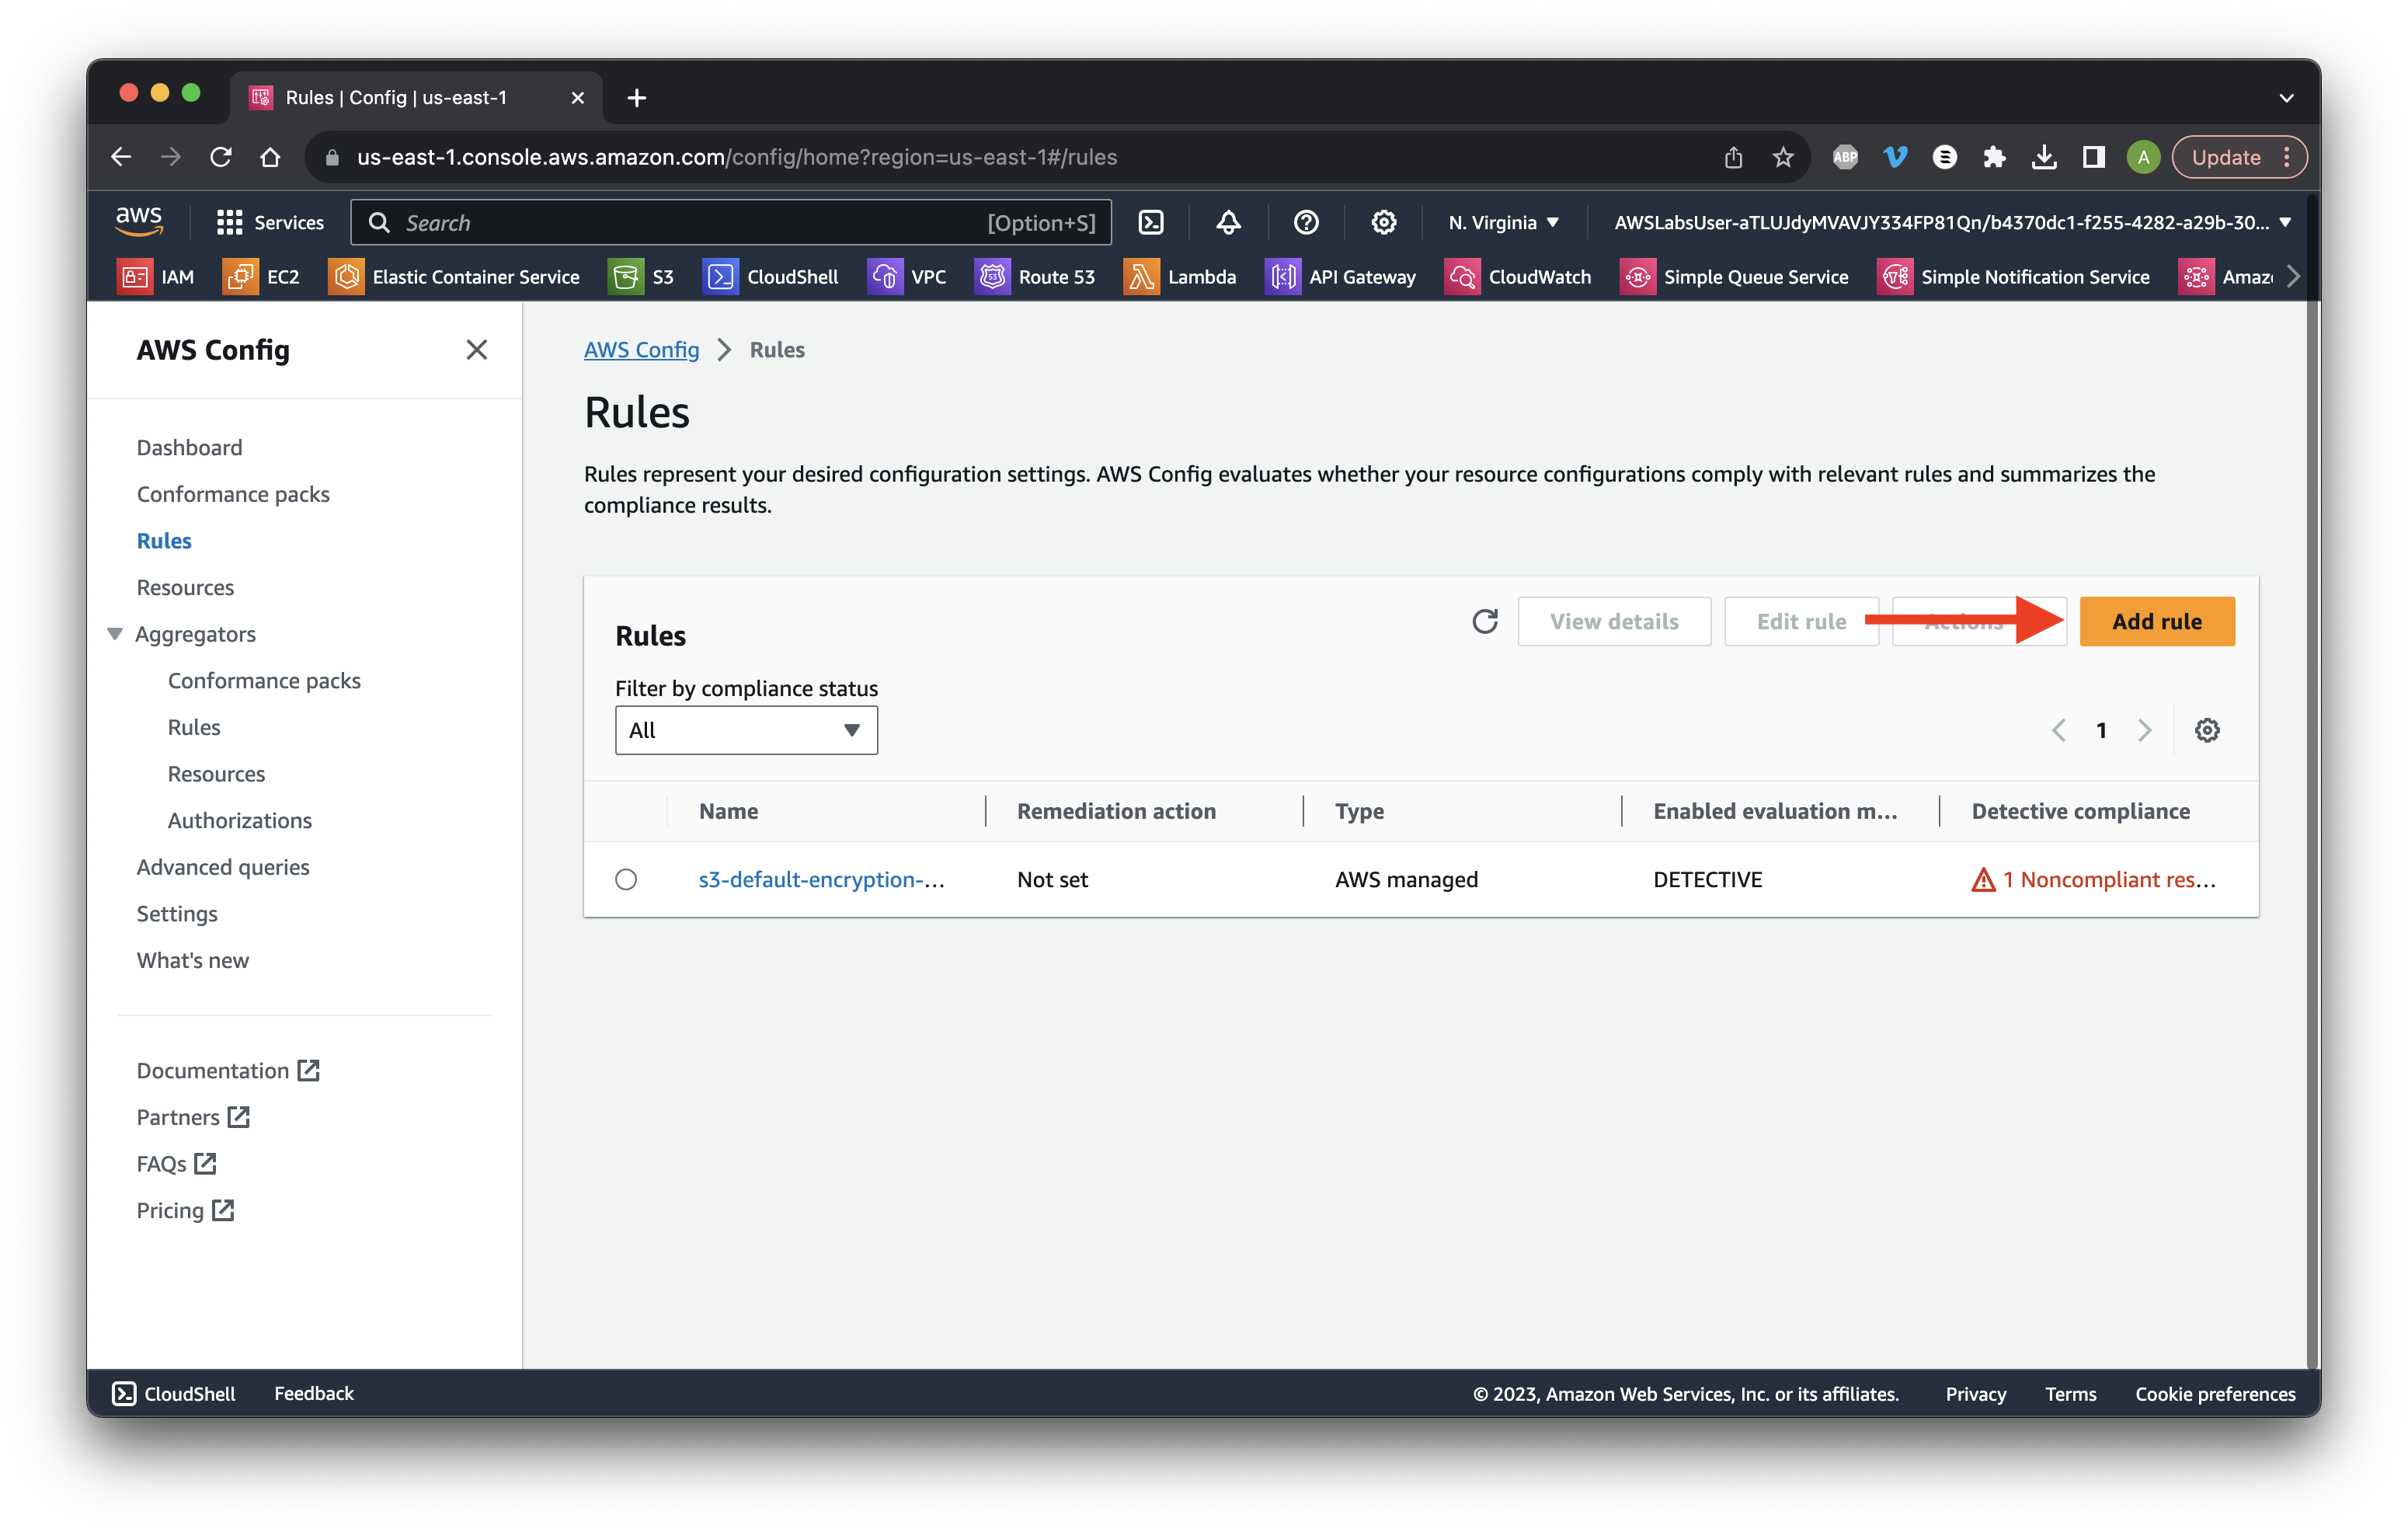Open CloudShell from the footer
This screenshot has height=1532, width=2408.
tap(173, 1393)
